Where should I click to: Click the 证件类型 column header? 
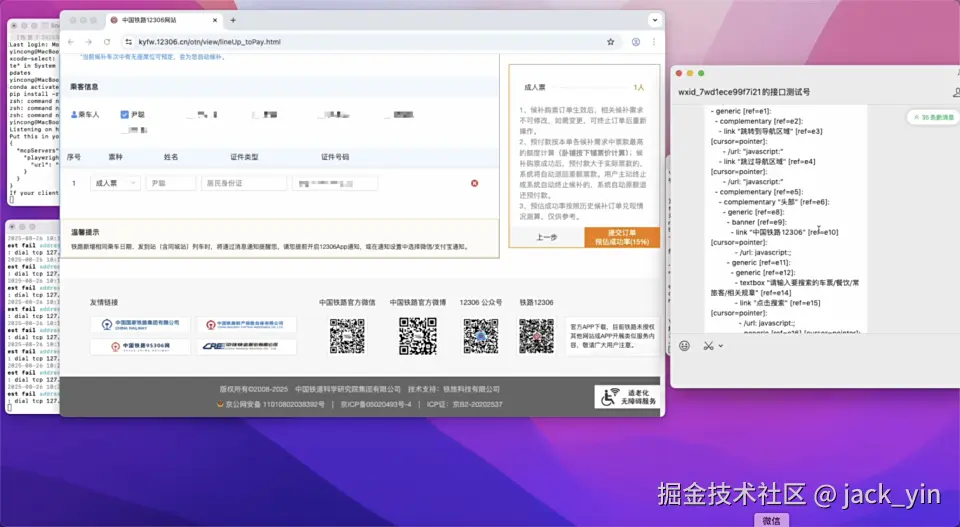pos(244,157)
